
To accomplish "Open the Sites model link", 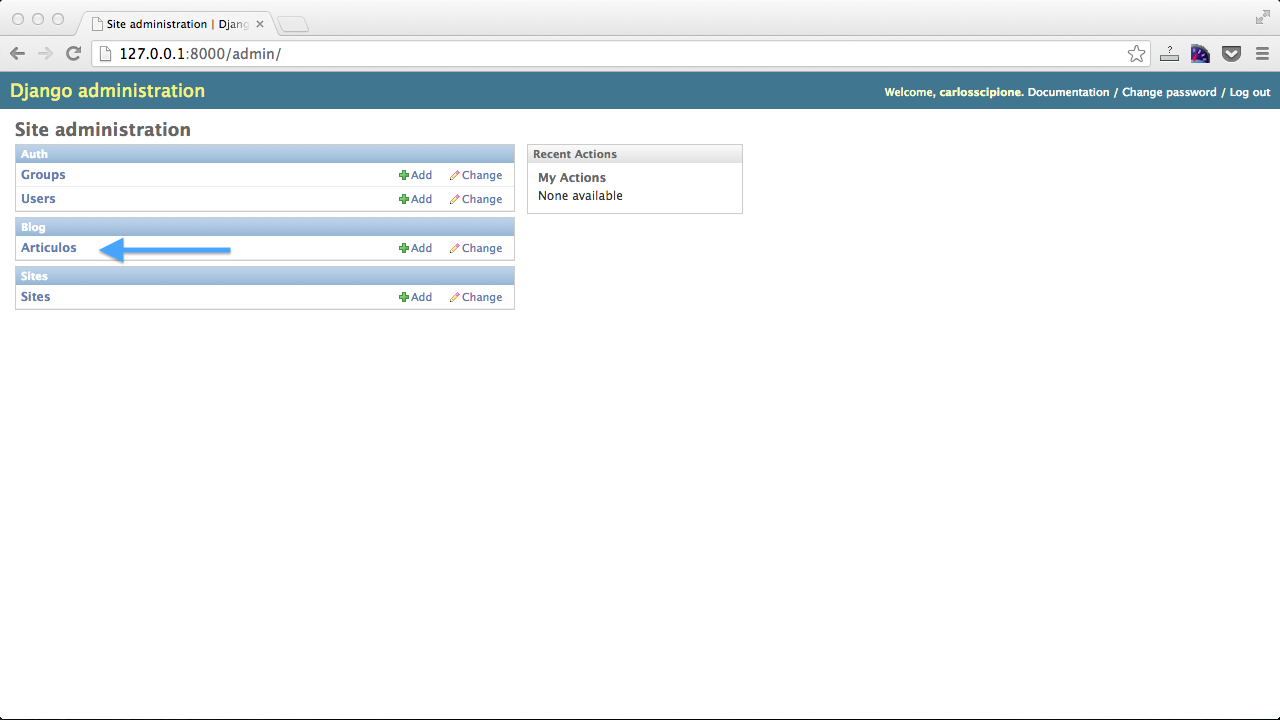I will coord(36,297).
